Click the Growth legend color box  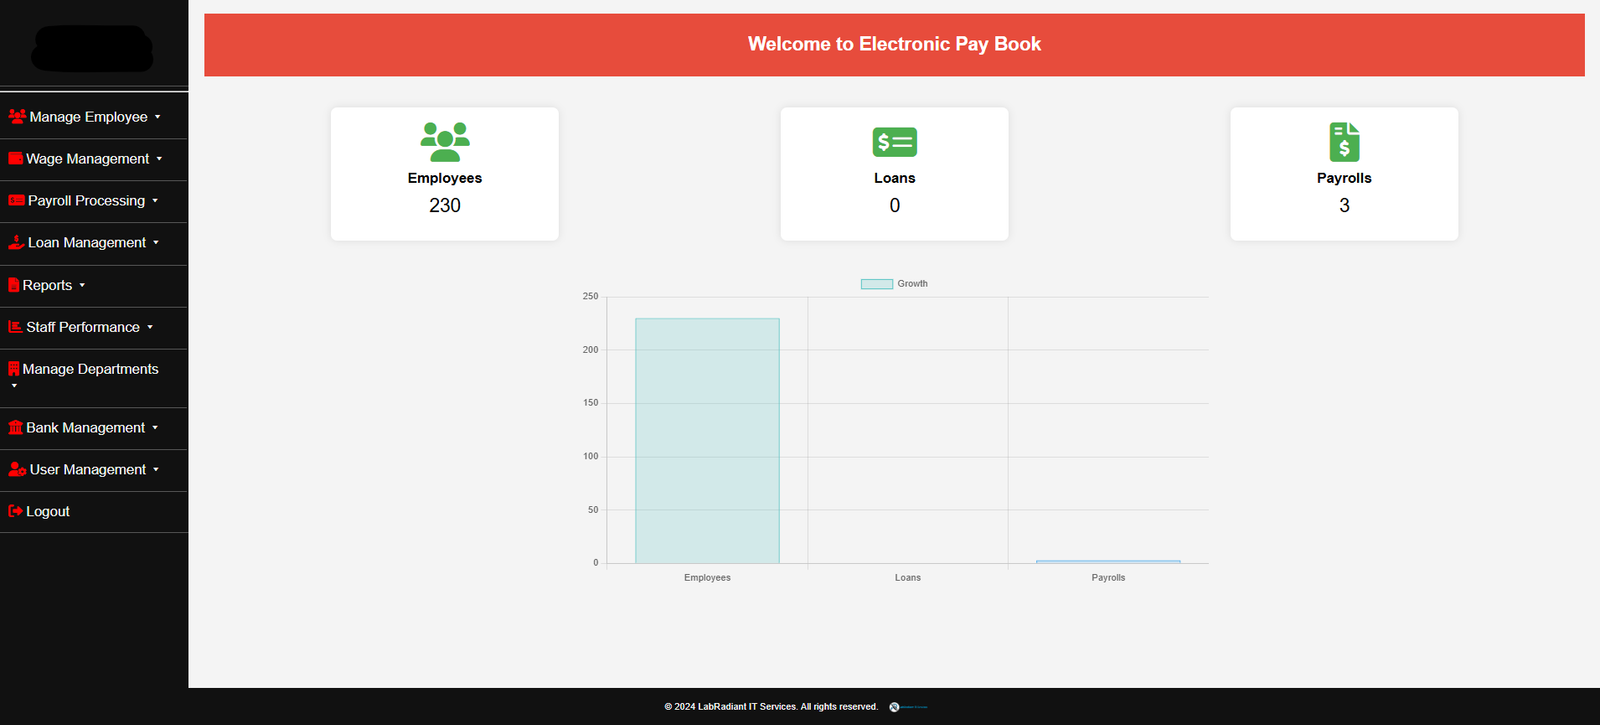tap(876, 284)
